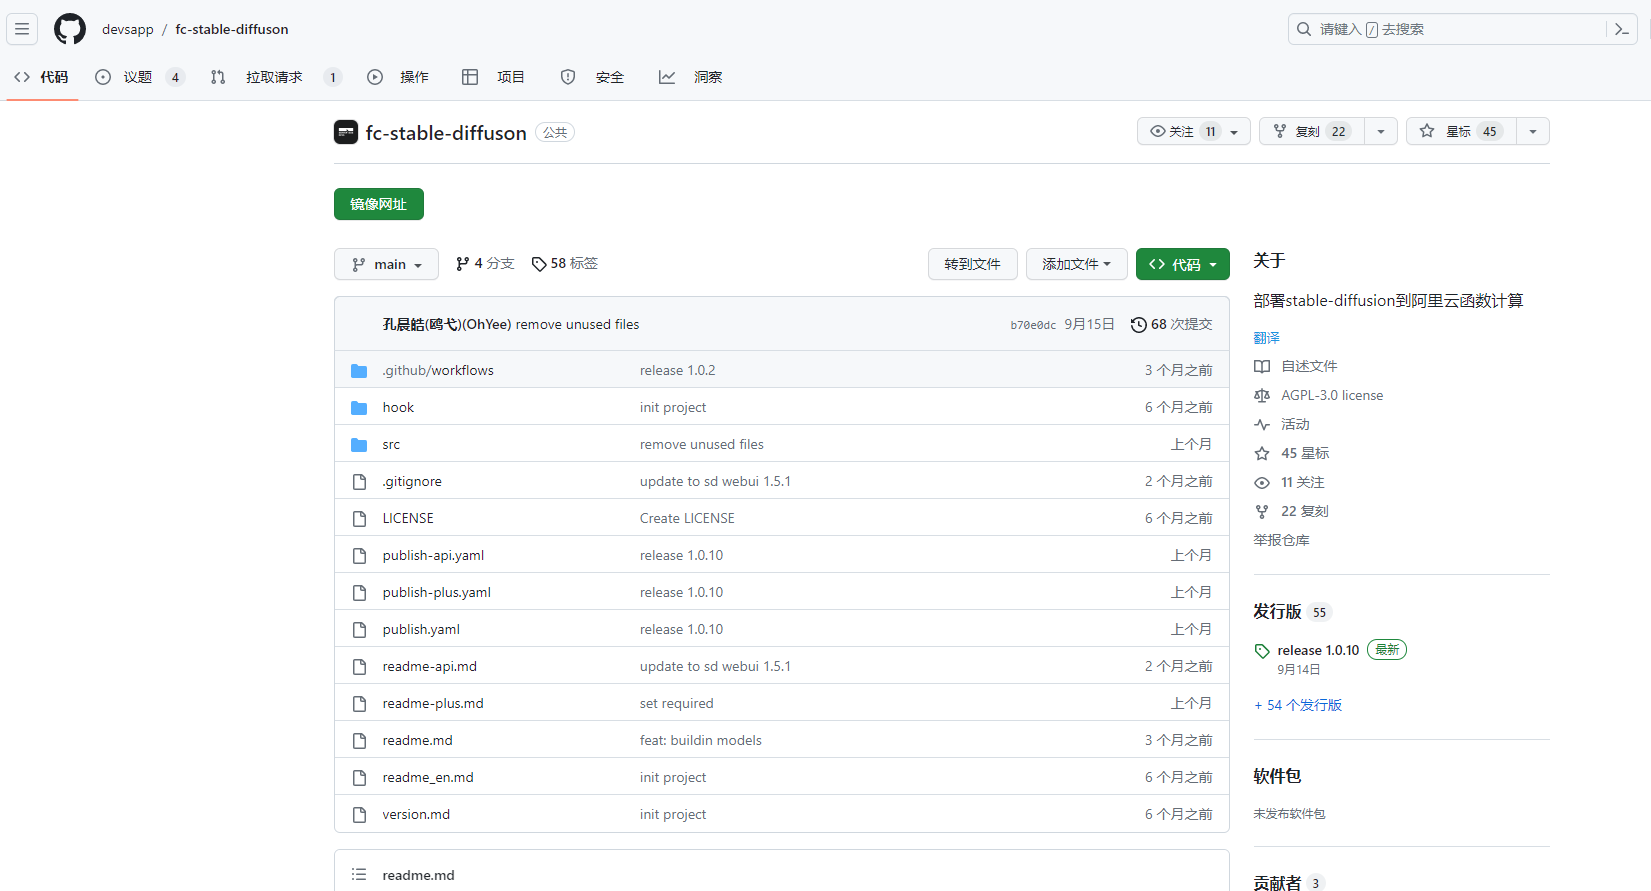
Task: Open the Releases section heading
Action: point(1277,612)
